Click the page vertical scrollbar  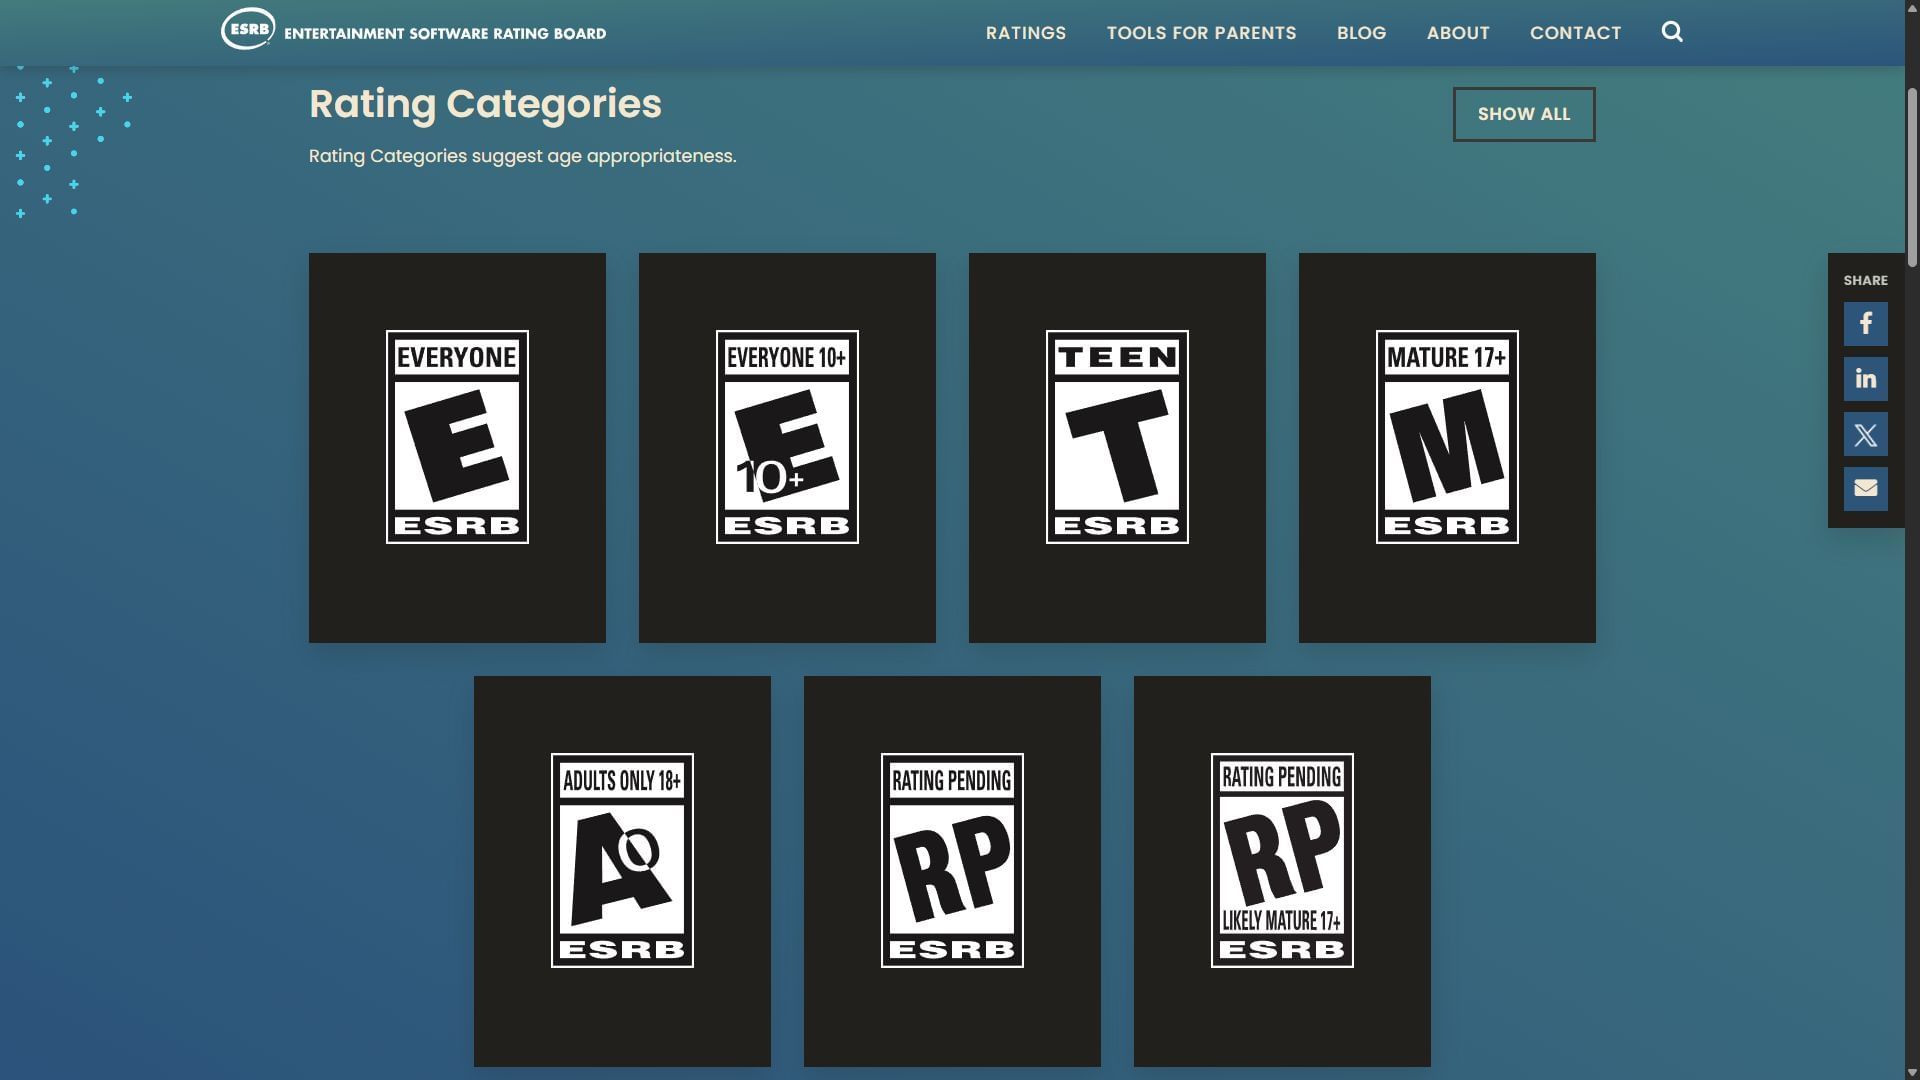click(1912, 178)
